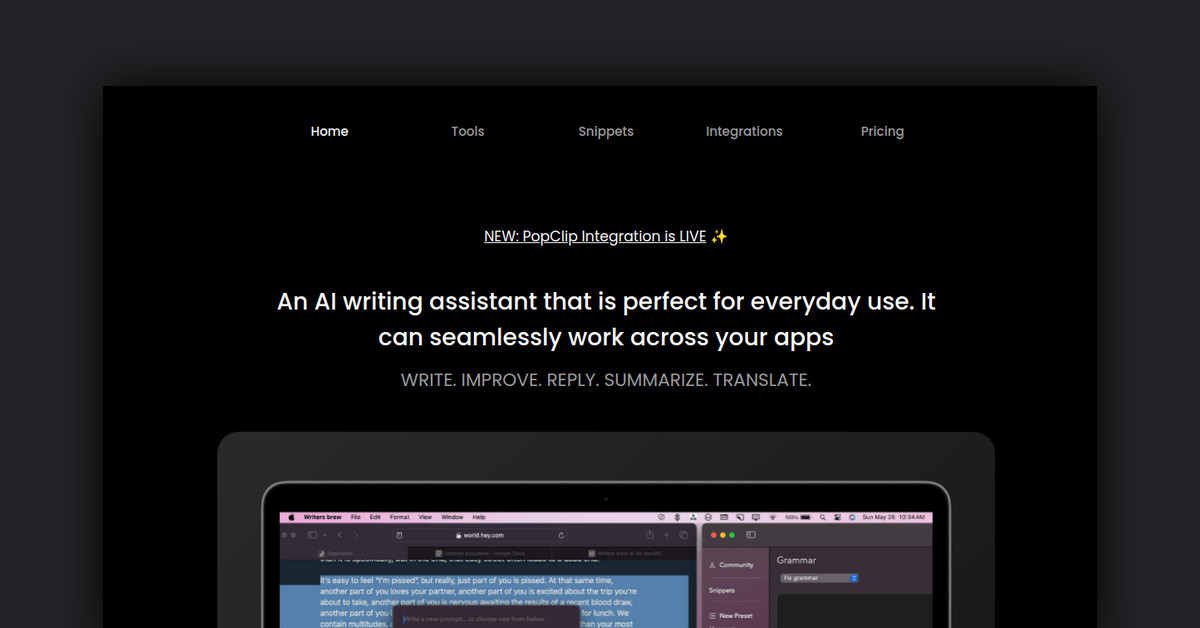Image resolution: width=1200 pixels, height=628 pixels.
Task: Click the Safari new tab plus icon
Action: [667, 535]
